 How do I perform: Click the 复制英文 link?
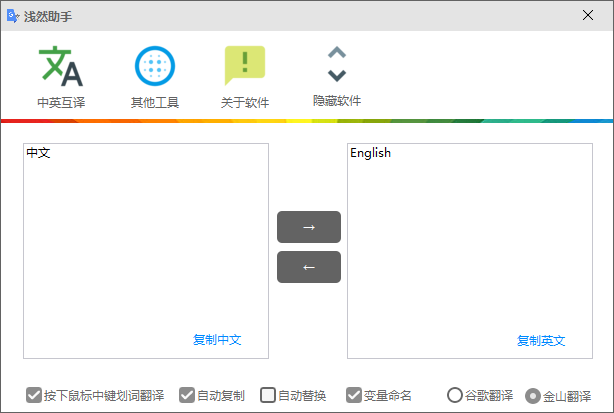(x=541, y=340)
